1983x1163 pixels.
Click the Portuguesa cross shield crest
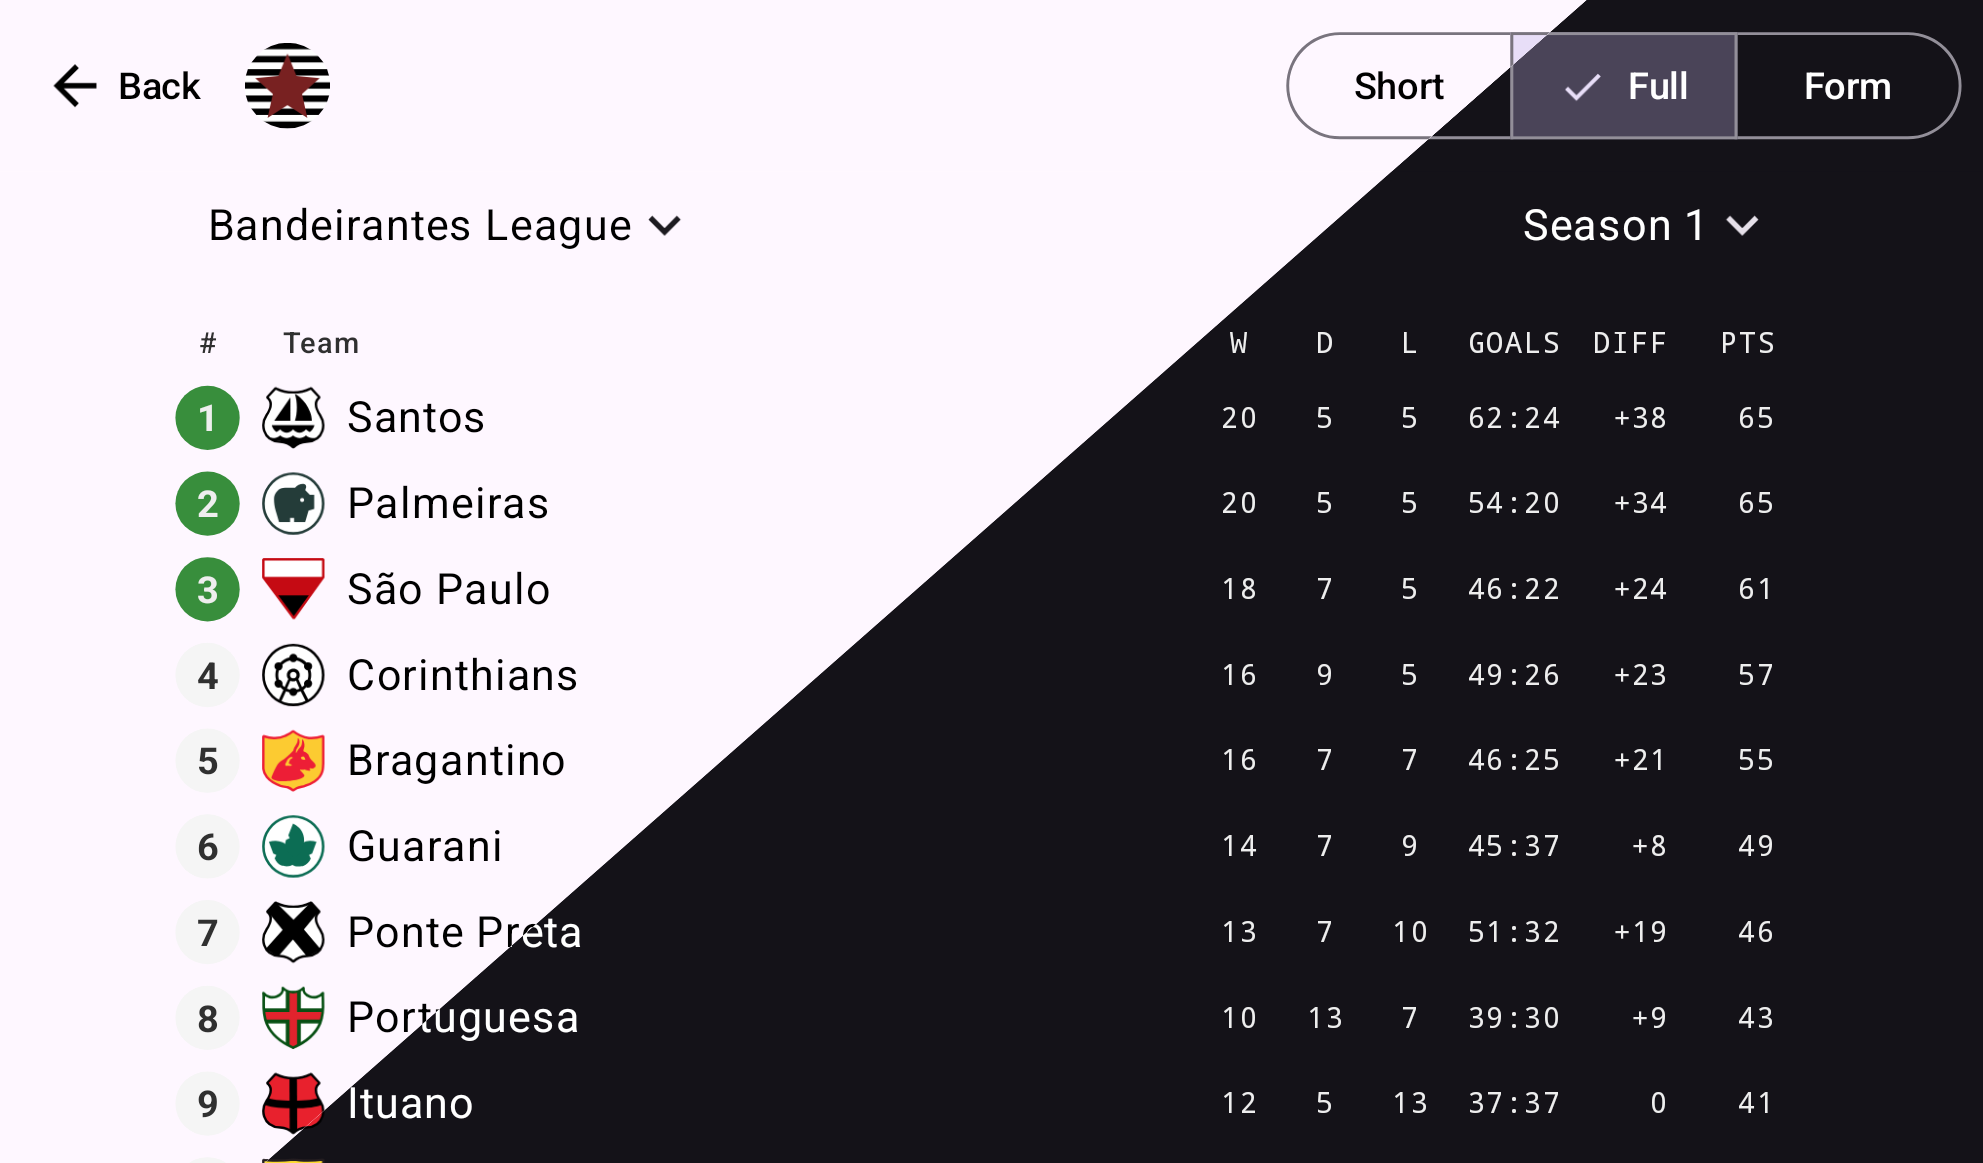coord(293,1018)
